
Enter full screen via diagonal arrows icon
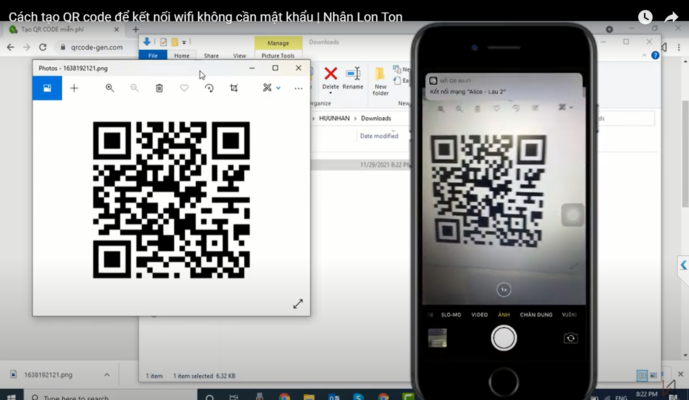(x=298, y=304)
